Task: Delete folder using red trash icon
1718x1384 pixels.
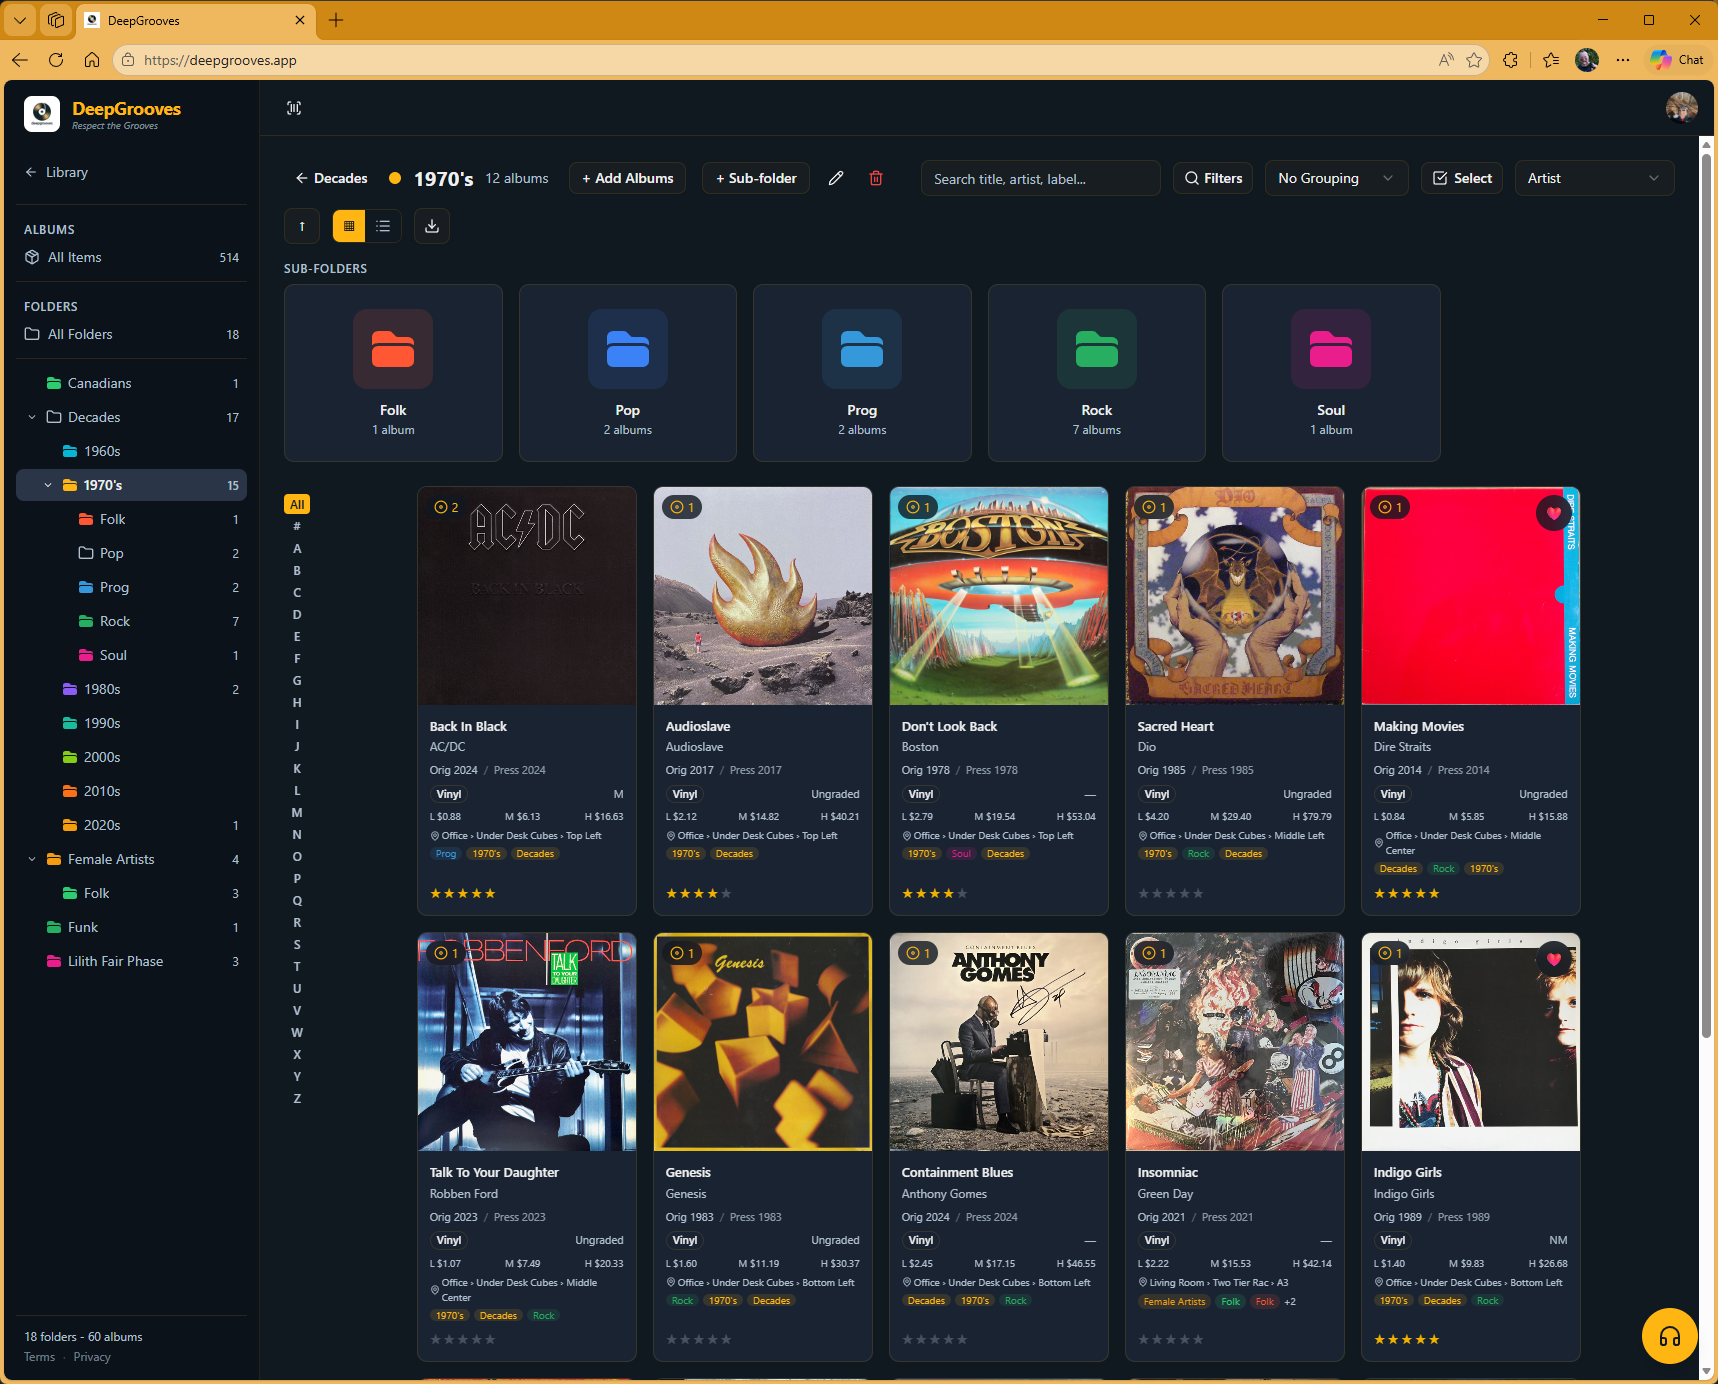Action: click(876, 178)
